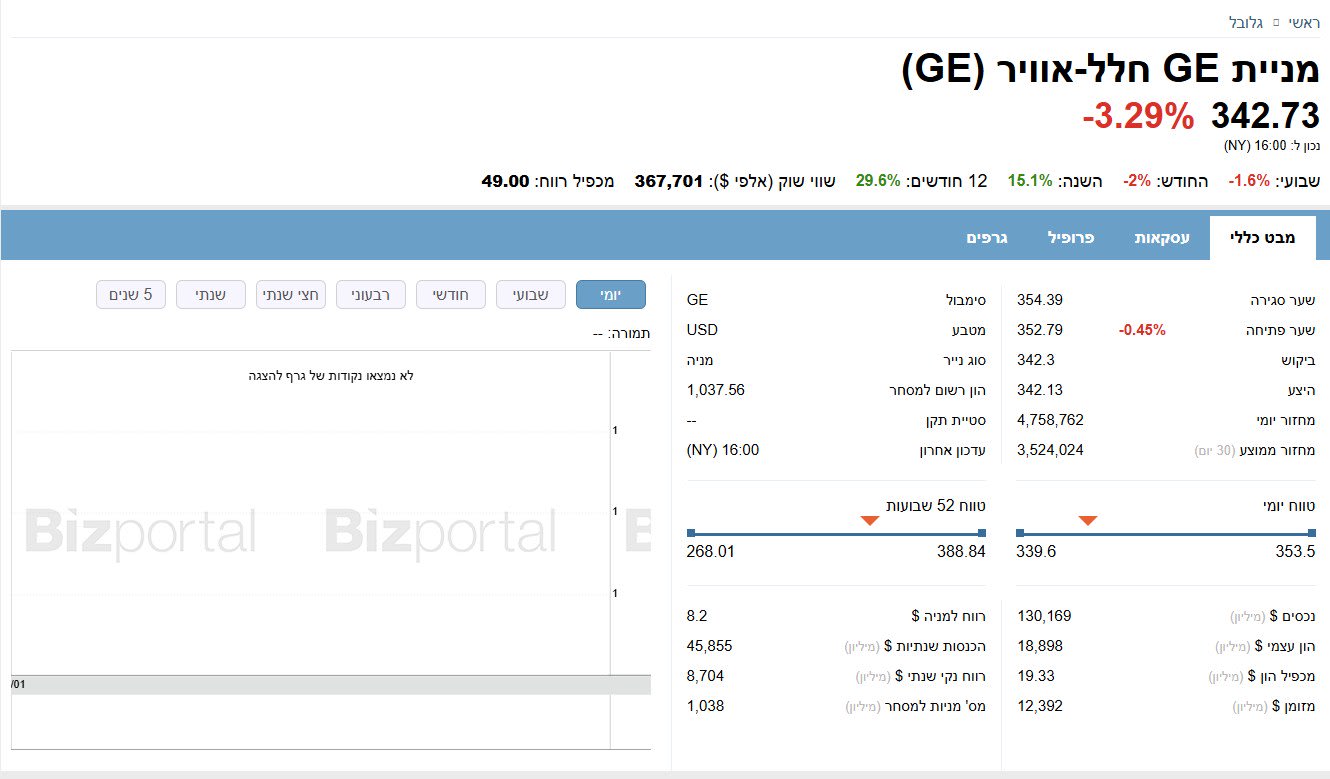The image size is (1330, 779).
Task: Click the נכסים value 130,169
Action: pyautogui.click(x=1044, y=616)
